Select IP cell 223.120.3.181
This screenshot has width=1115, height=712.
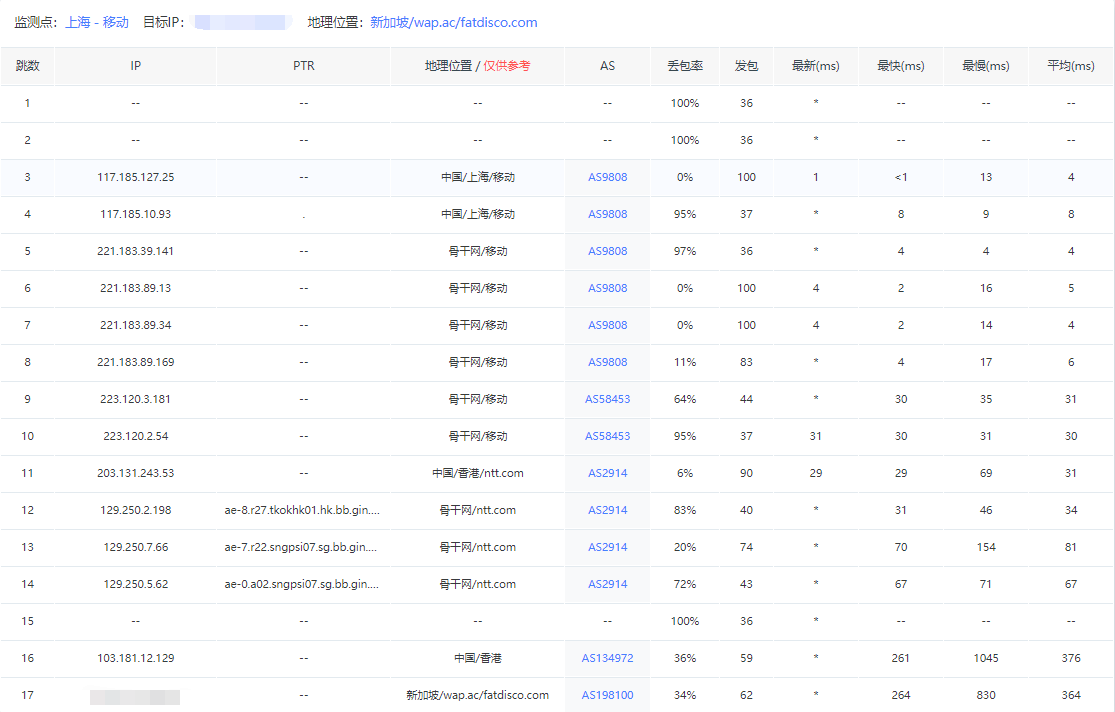[135, 399]
